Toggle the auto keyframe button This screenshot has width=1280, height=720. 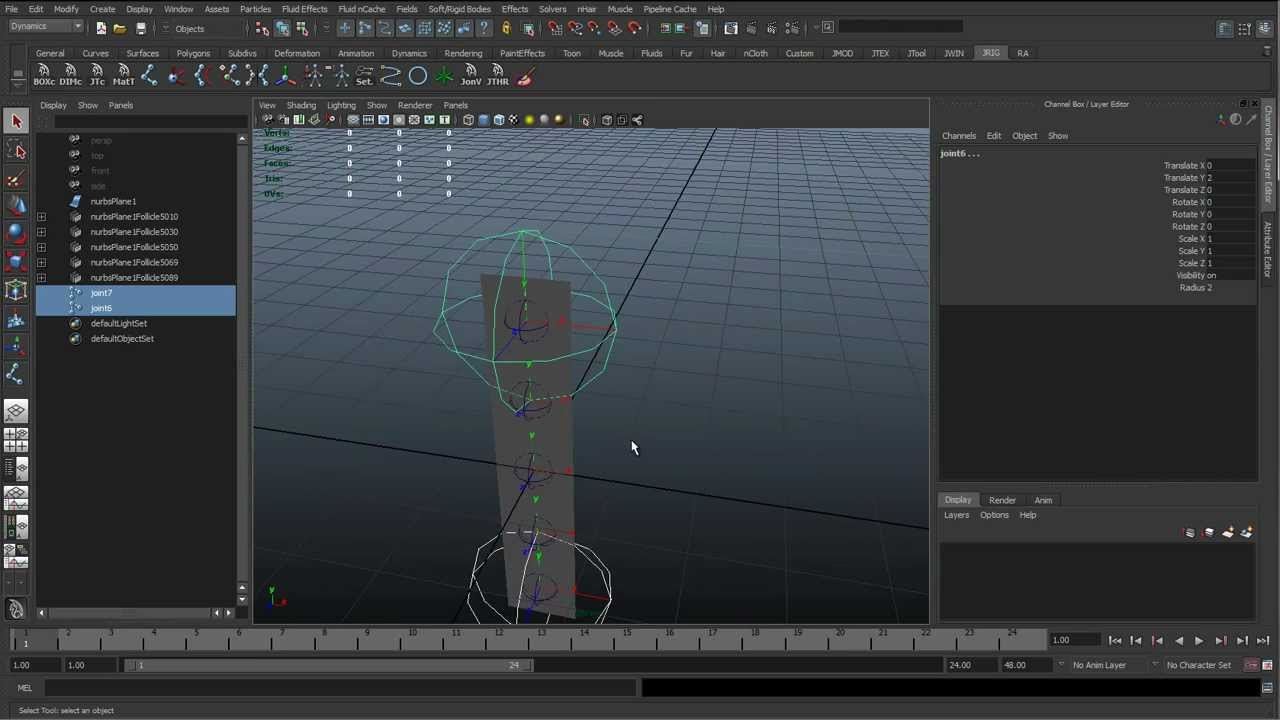click(1251, 665)
